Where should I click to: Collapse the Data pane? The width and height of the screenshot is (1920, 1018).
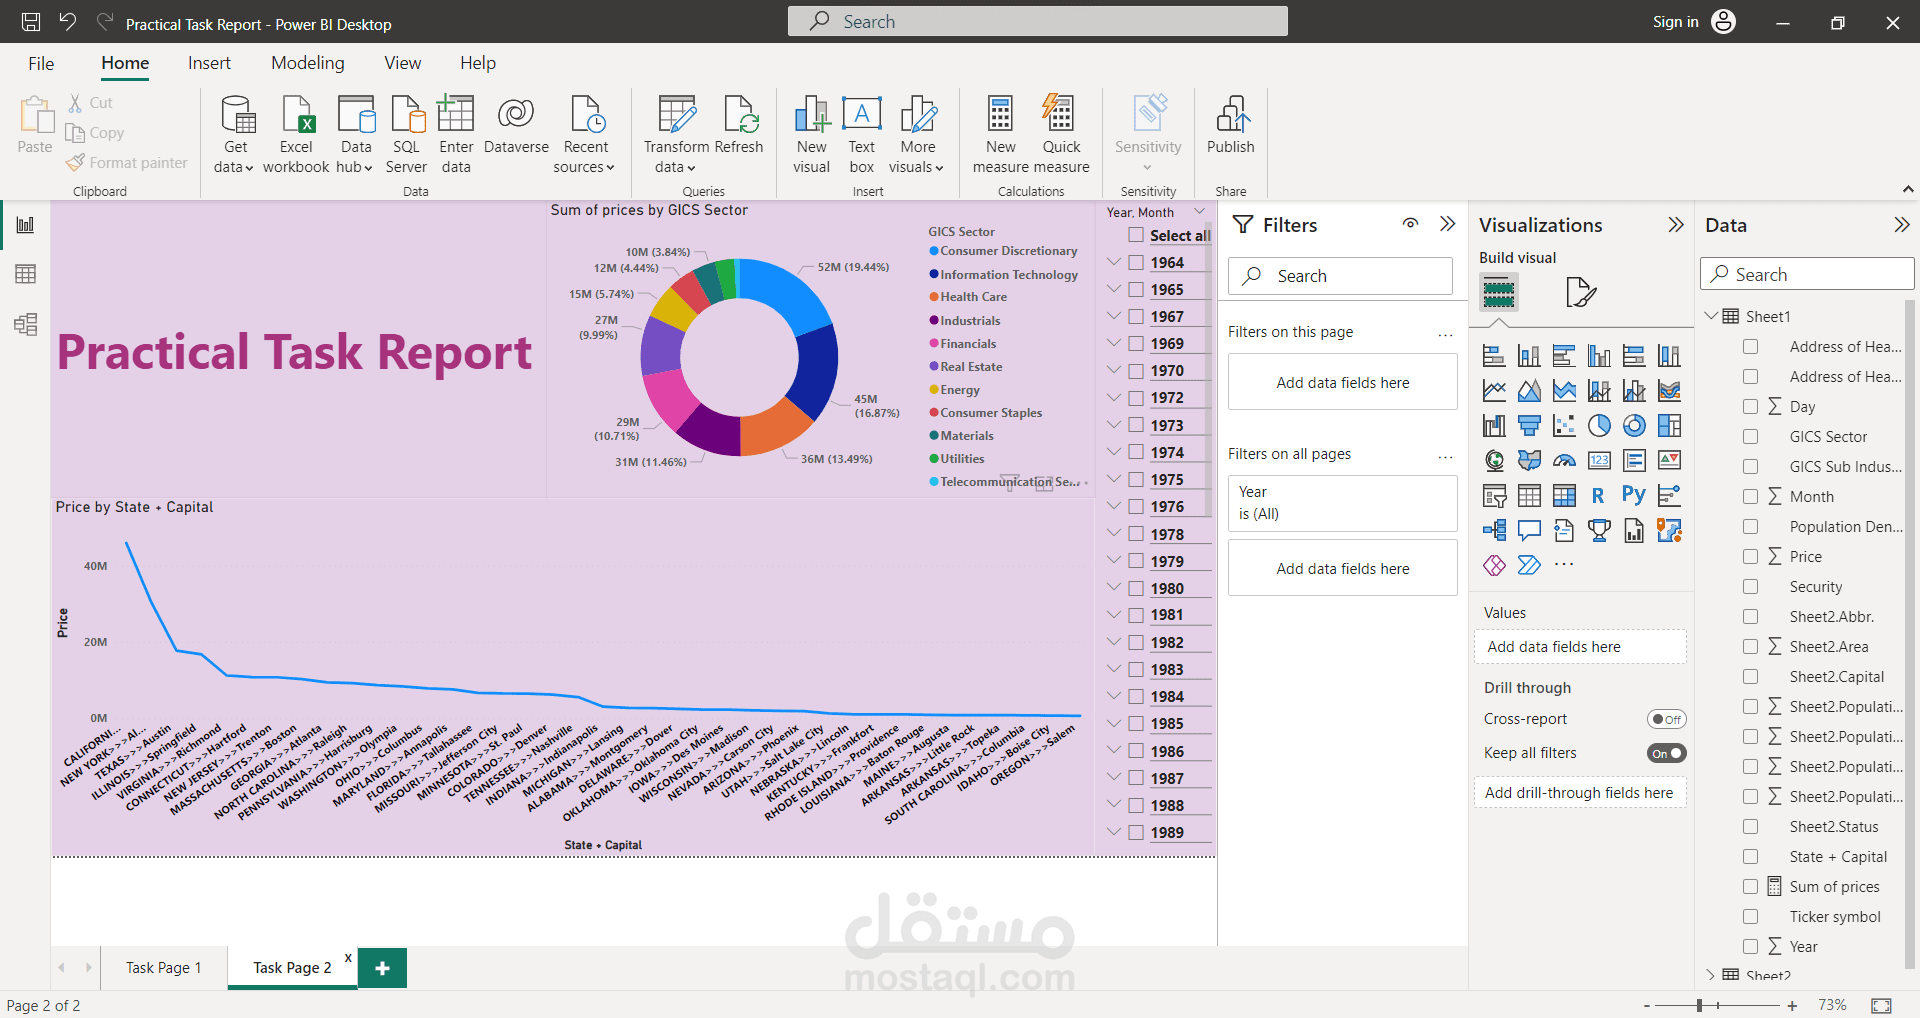1902,225
